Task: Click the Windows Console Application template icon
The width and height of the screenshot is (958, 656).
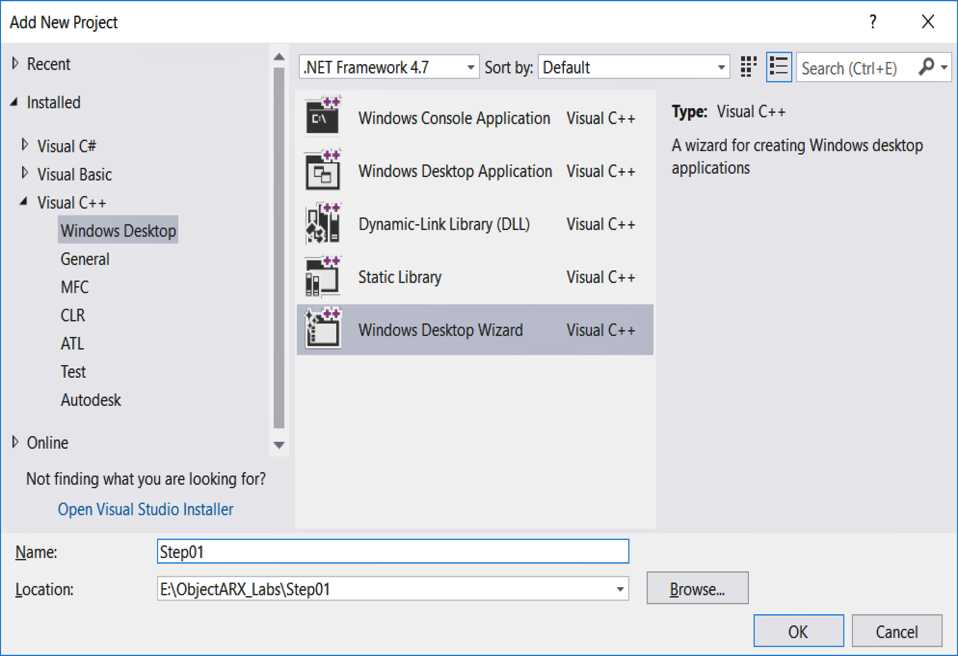Action: [x=323, y=116]
